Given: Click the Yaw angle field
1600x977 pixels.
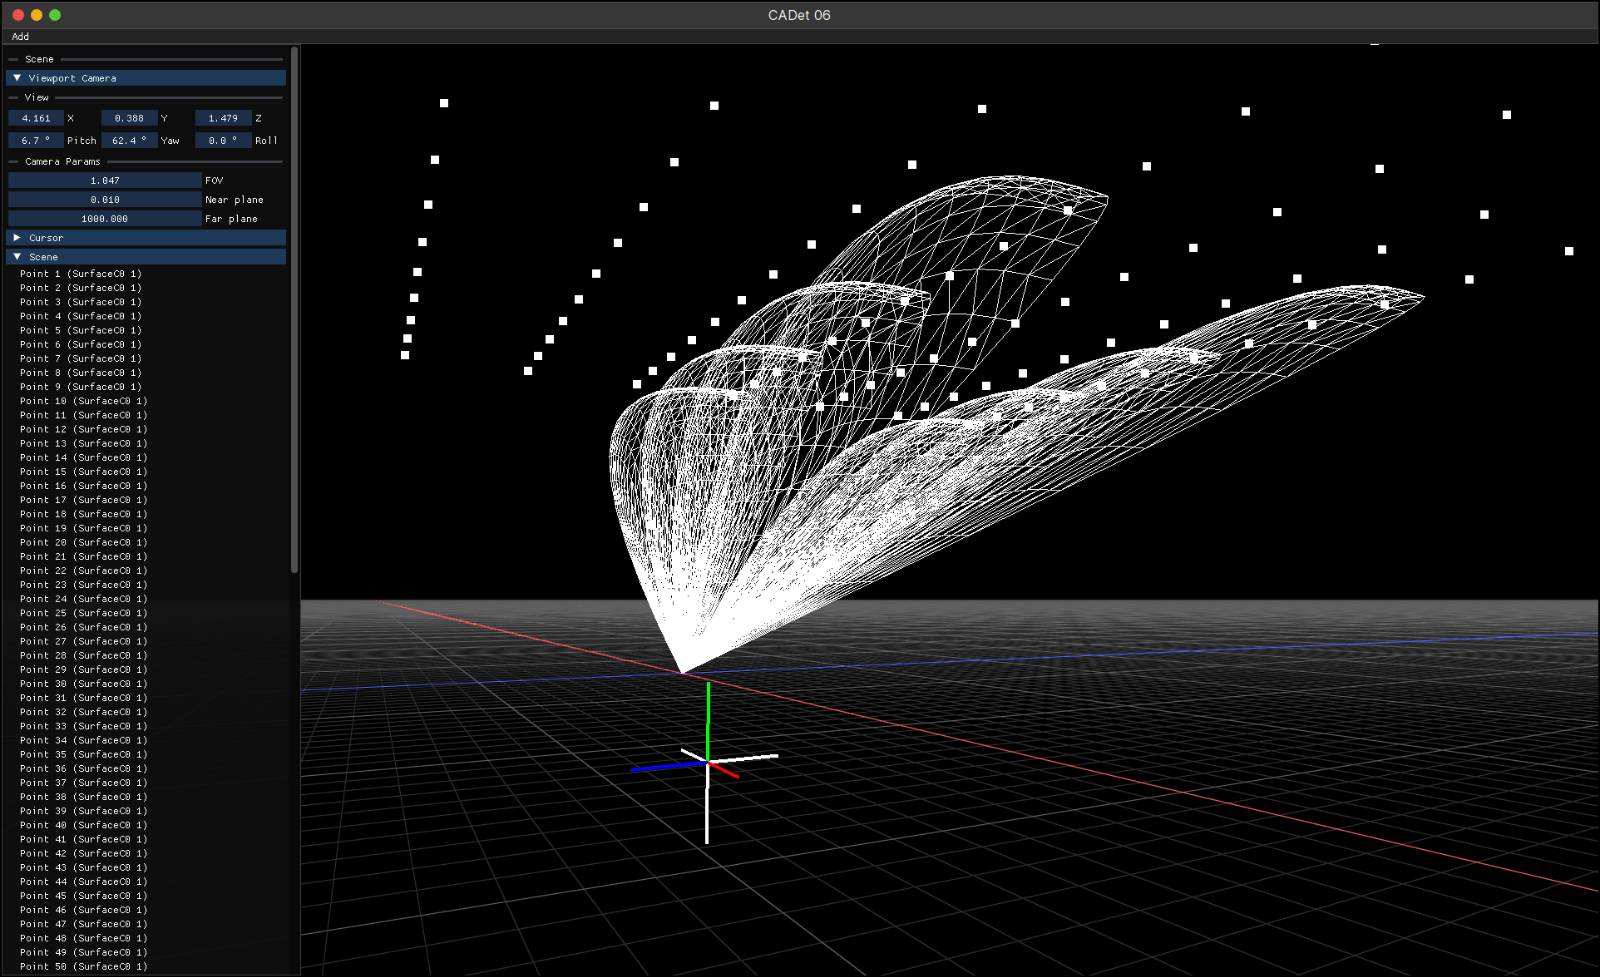Looking at the screenshot, I should pyautogui.click(x=129, y=141).
